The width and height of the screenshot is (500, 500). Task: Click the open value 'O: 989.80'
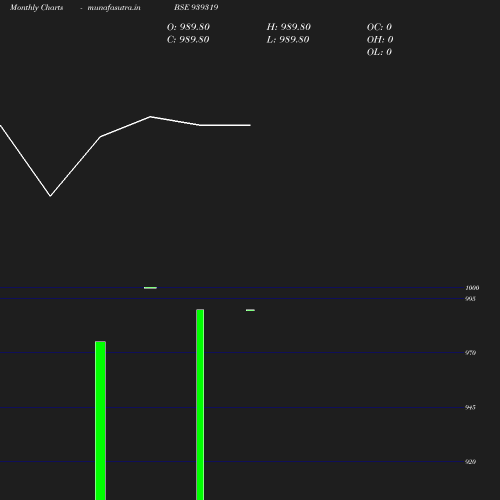tap(188, 27)
